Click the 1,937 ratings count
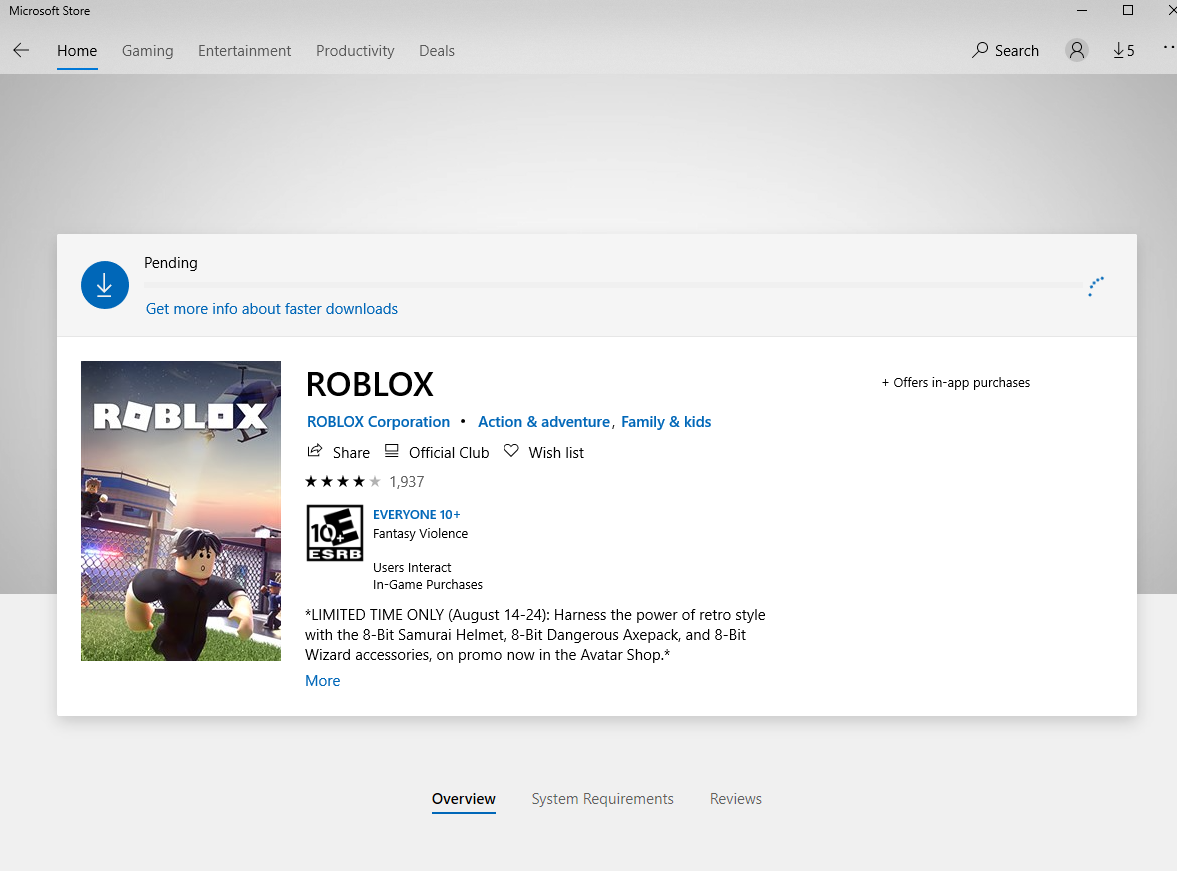 (407, 482)
